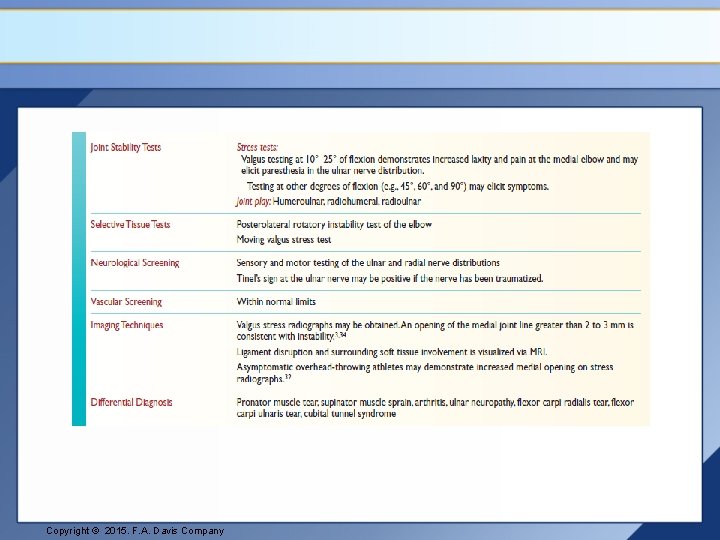Click the 'Testing at other degrees of flexion' line
The image size is (720, 540).
[x=398, y=186]
